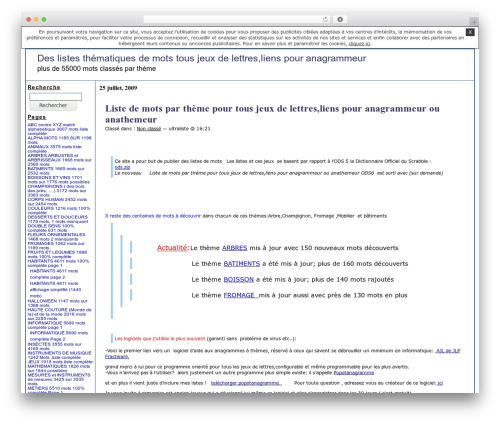Open sidebar 'INFORMATIQUE … complète Page 2'
This screenshot has height=423, width=500.
coord(59,336)
